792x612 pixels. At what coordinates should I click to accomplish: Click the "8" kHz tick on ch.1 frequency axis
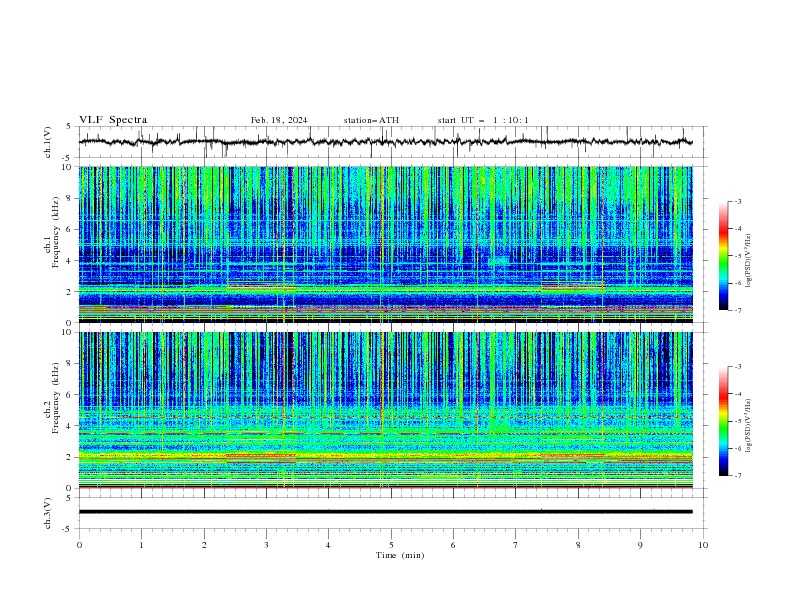pos(71,198)
